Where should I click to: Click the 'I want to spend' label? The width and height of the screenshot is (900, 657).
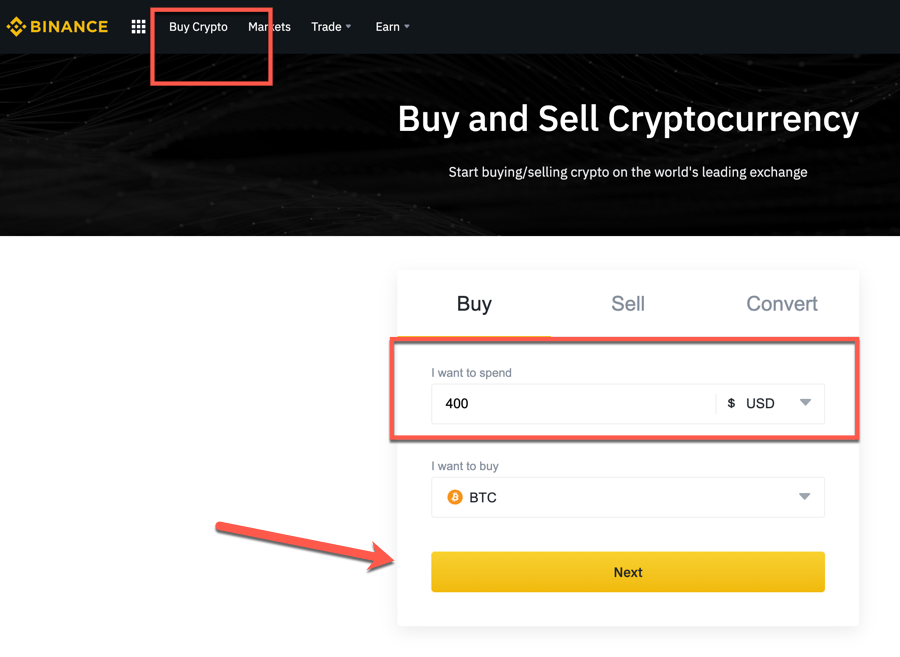[x=471, y=373]
